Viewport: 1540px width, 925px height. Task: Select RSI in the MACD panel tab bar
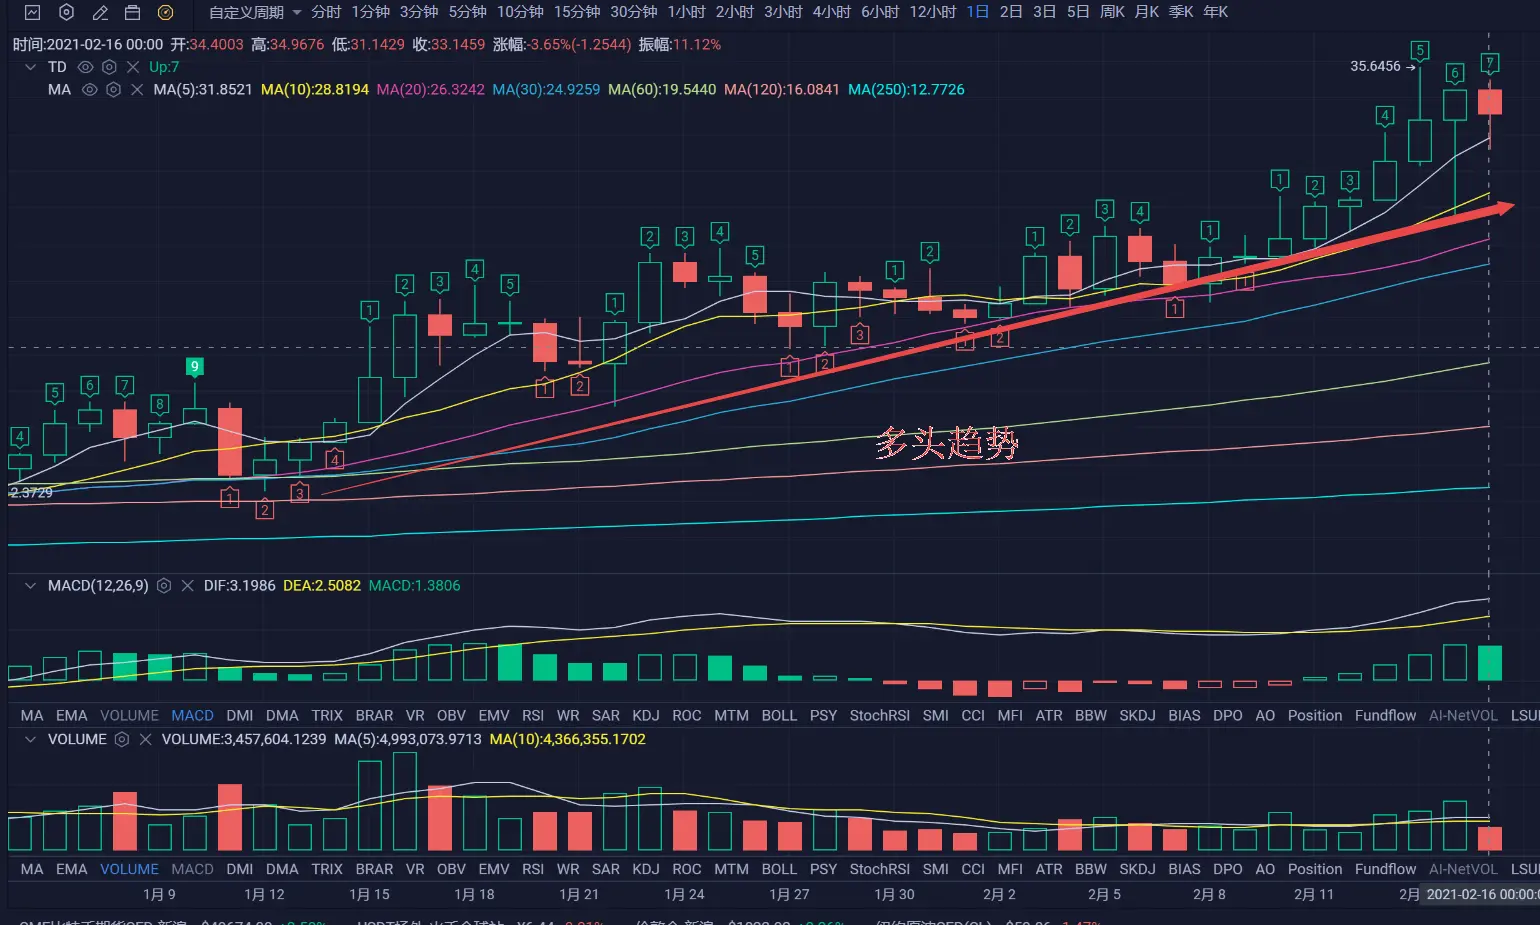pyautogui.click(x=533, y=715)
